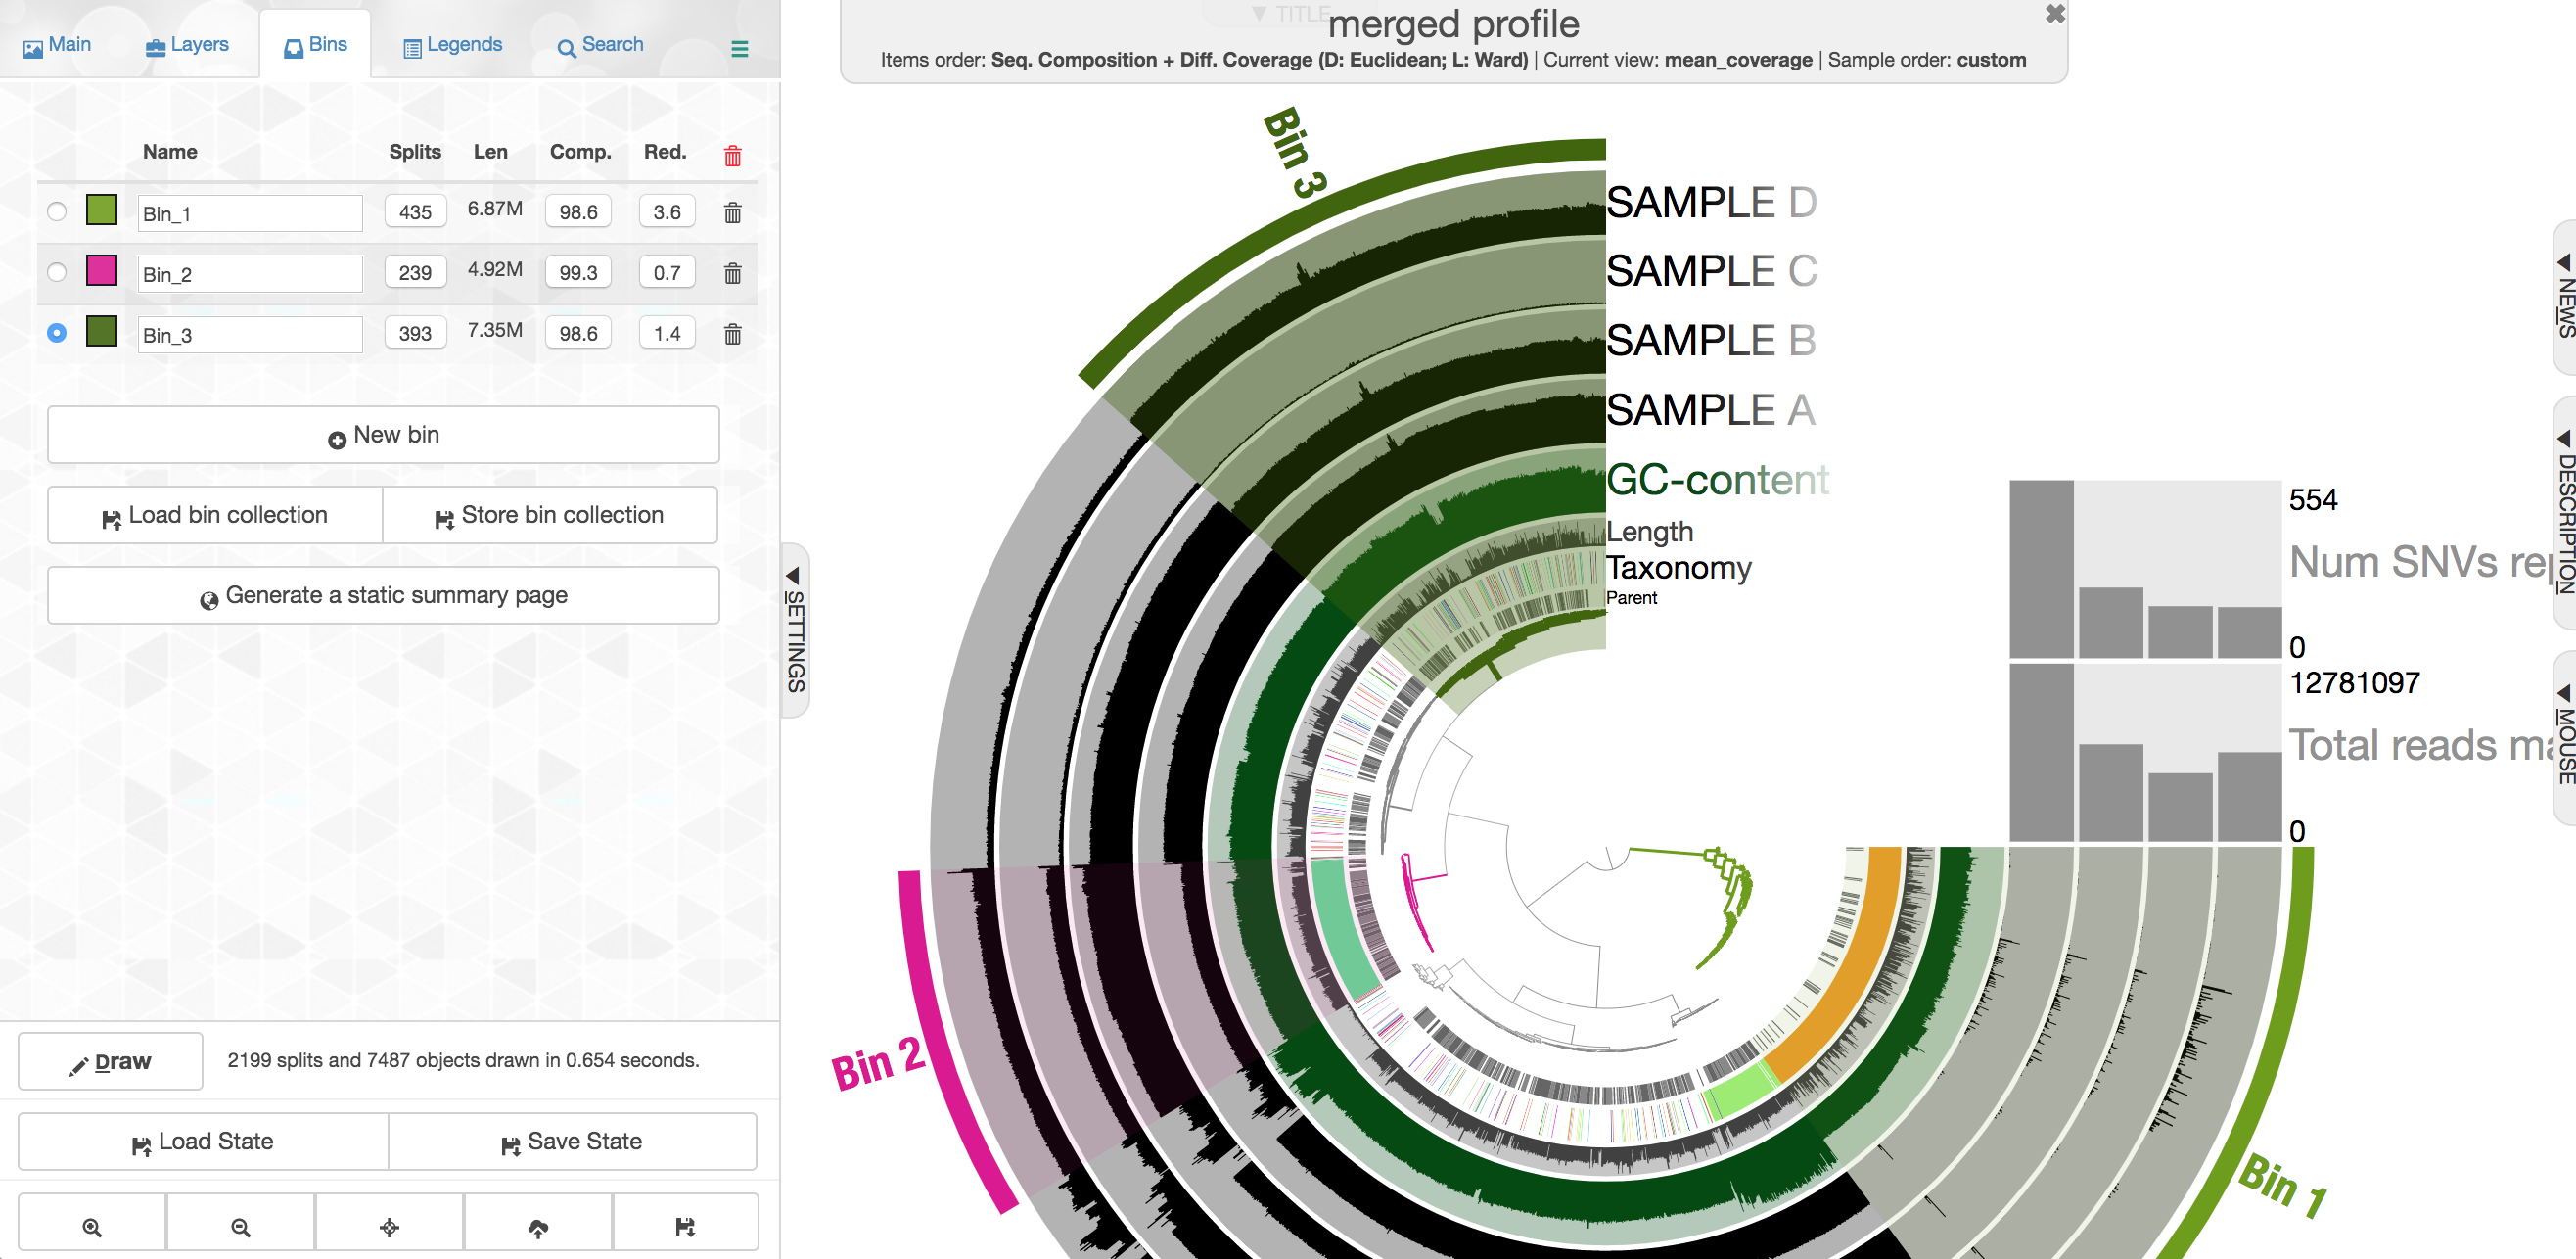Click the crosshair center view icon
2576x1259 pixels.
tap(389, 1226)
